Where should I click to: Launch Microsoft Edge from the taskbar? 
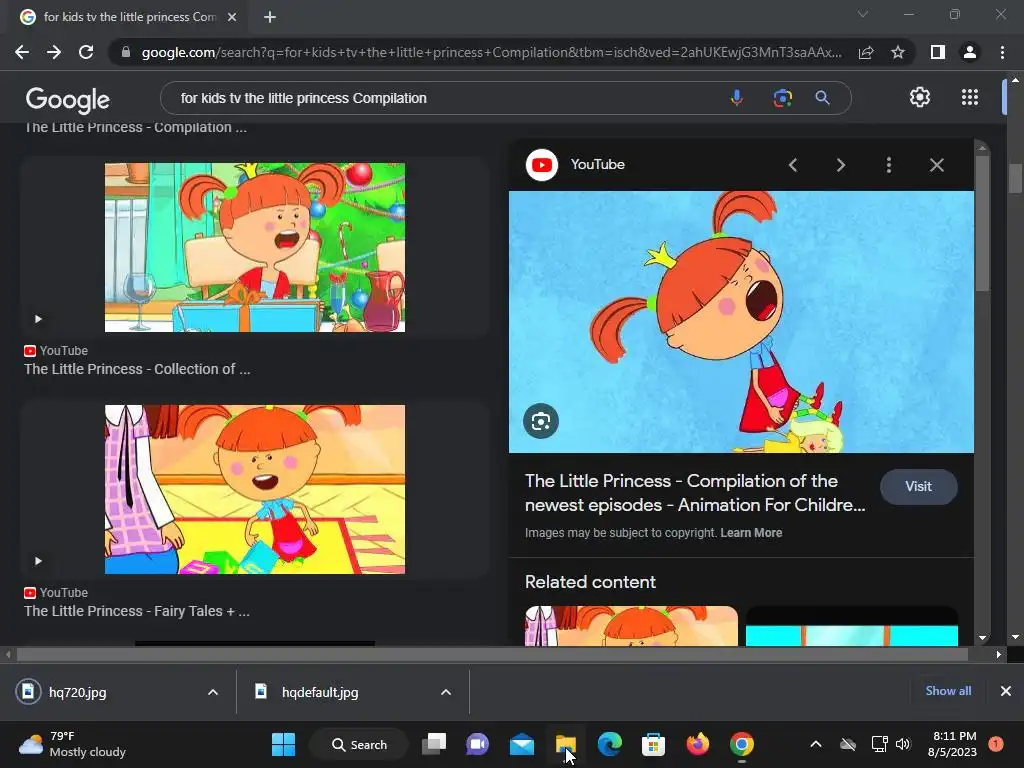point(609,744)
